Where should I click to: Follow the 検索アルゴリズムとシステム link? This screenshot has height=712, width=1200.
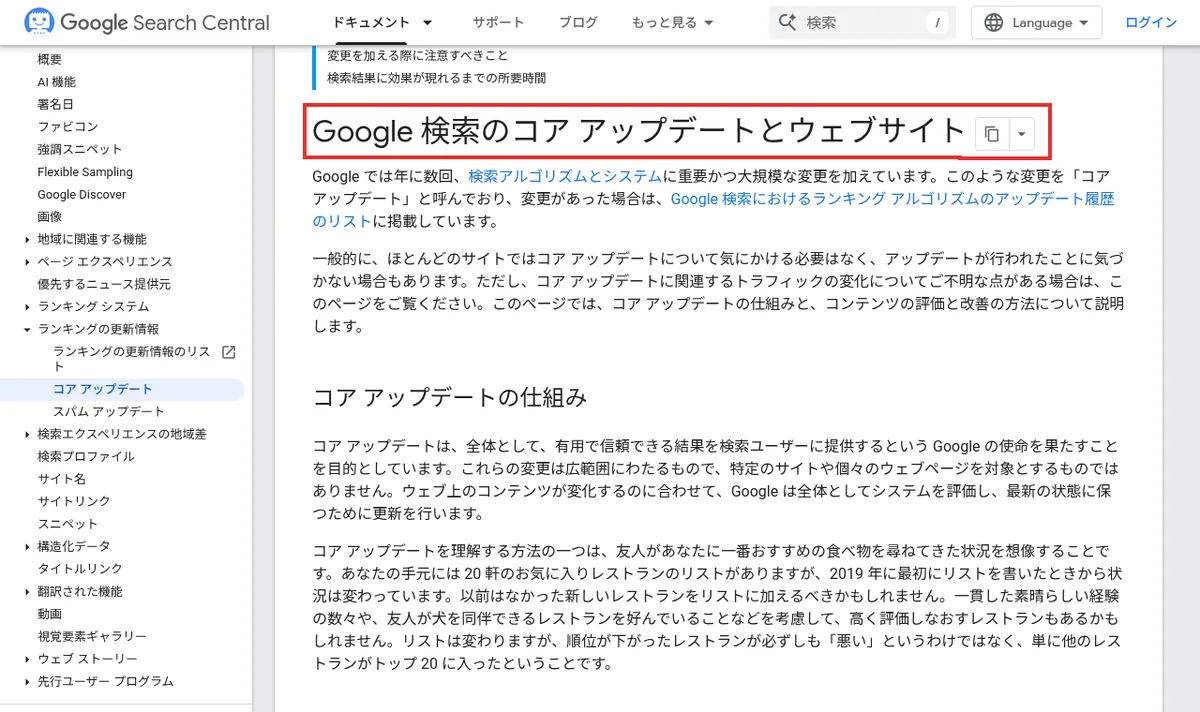[565, 177]
